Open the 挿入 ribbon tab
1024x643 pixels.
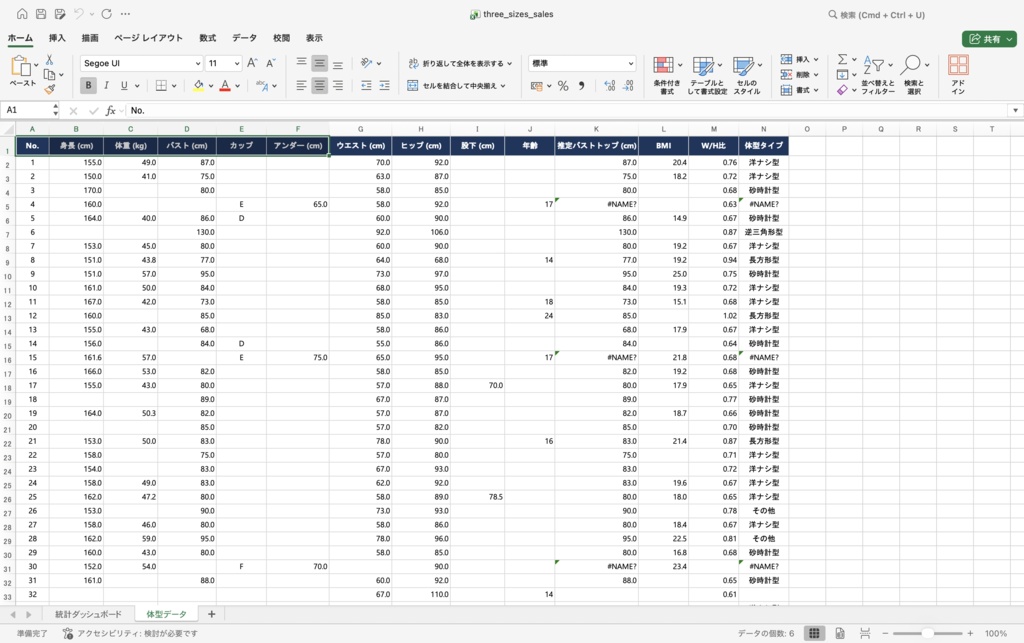57,38
